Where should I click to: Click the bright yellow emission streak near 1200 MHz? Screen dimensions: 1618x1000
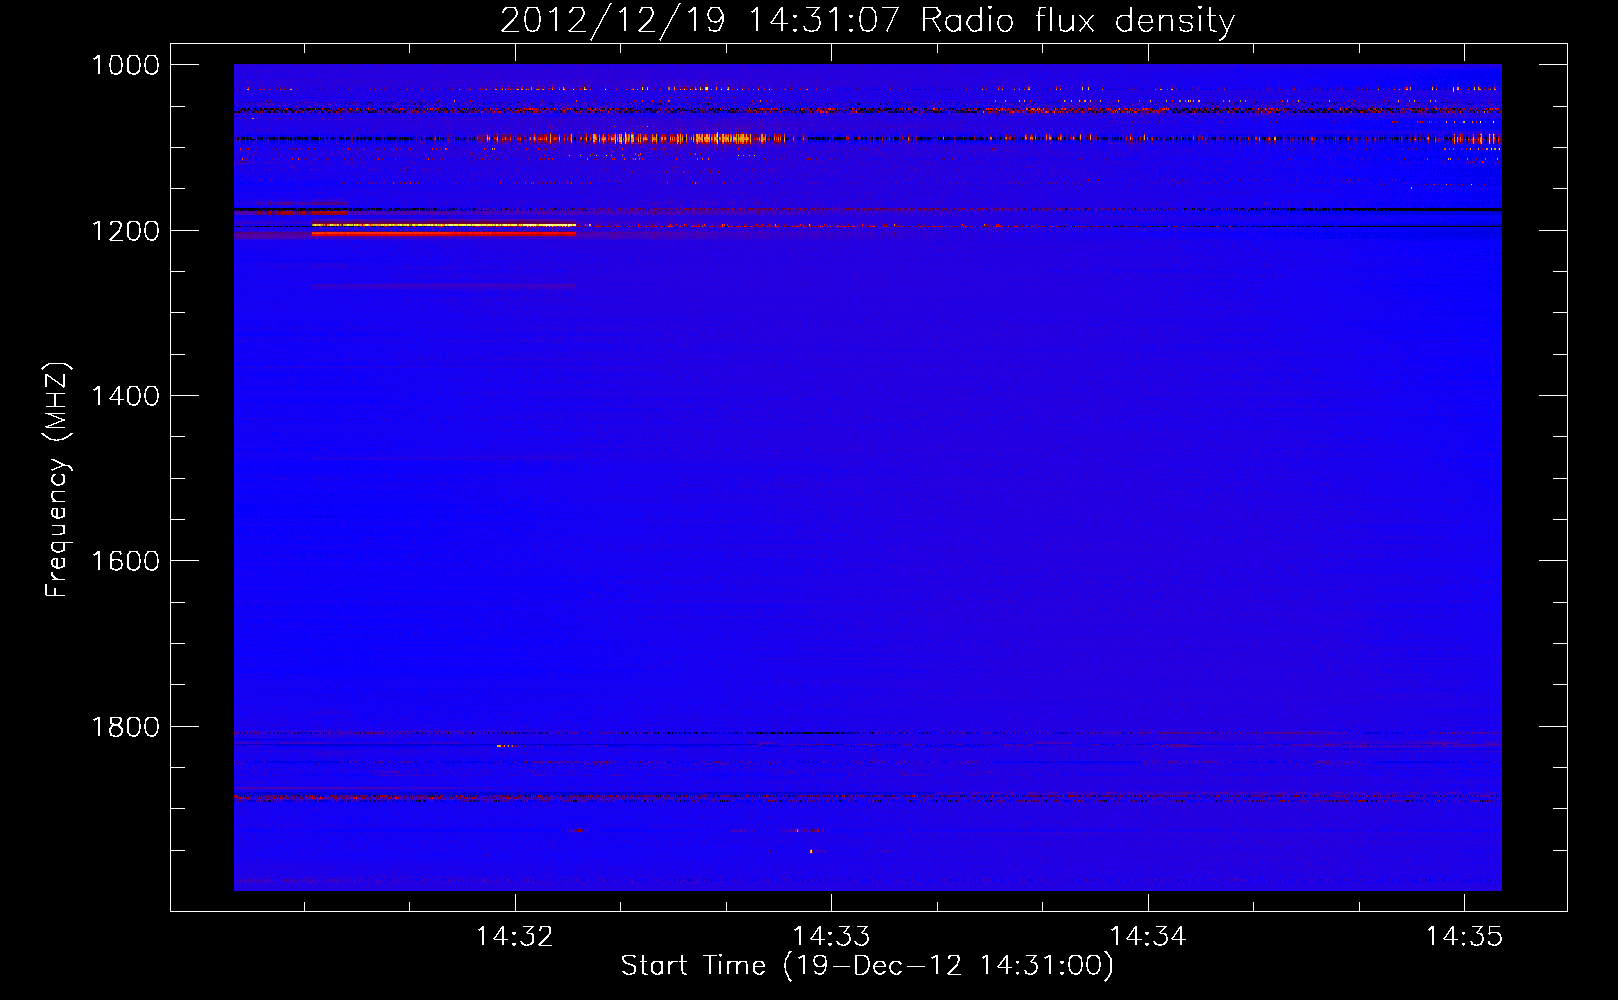point(444,226)
